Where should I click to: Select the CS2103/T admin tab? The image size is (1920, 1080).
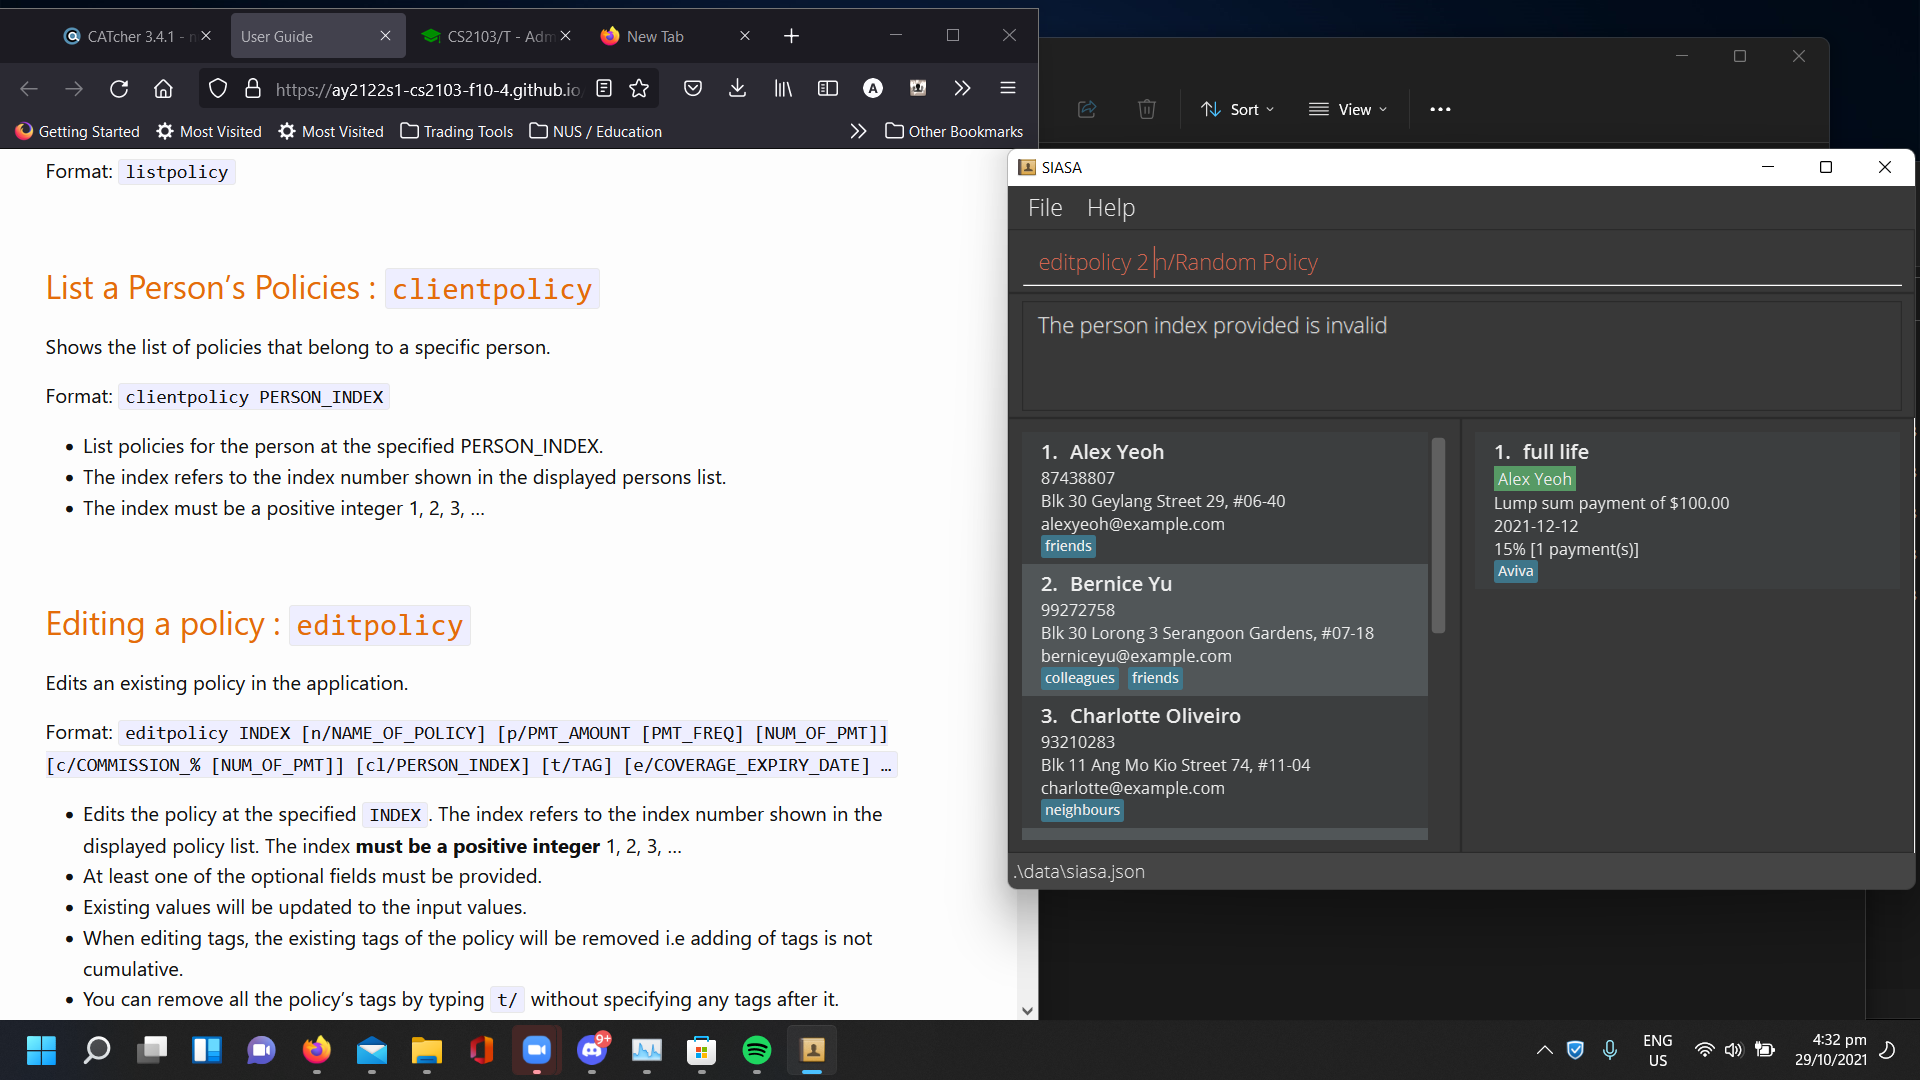(x=488, y=36)
